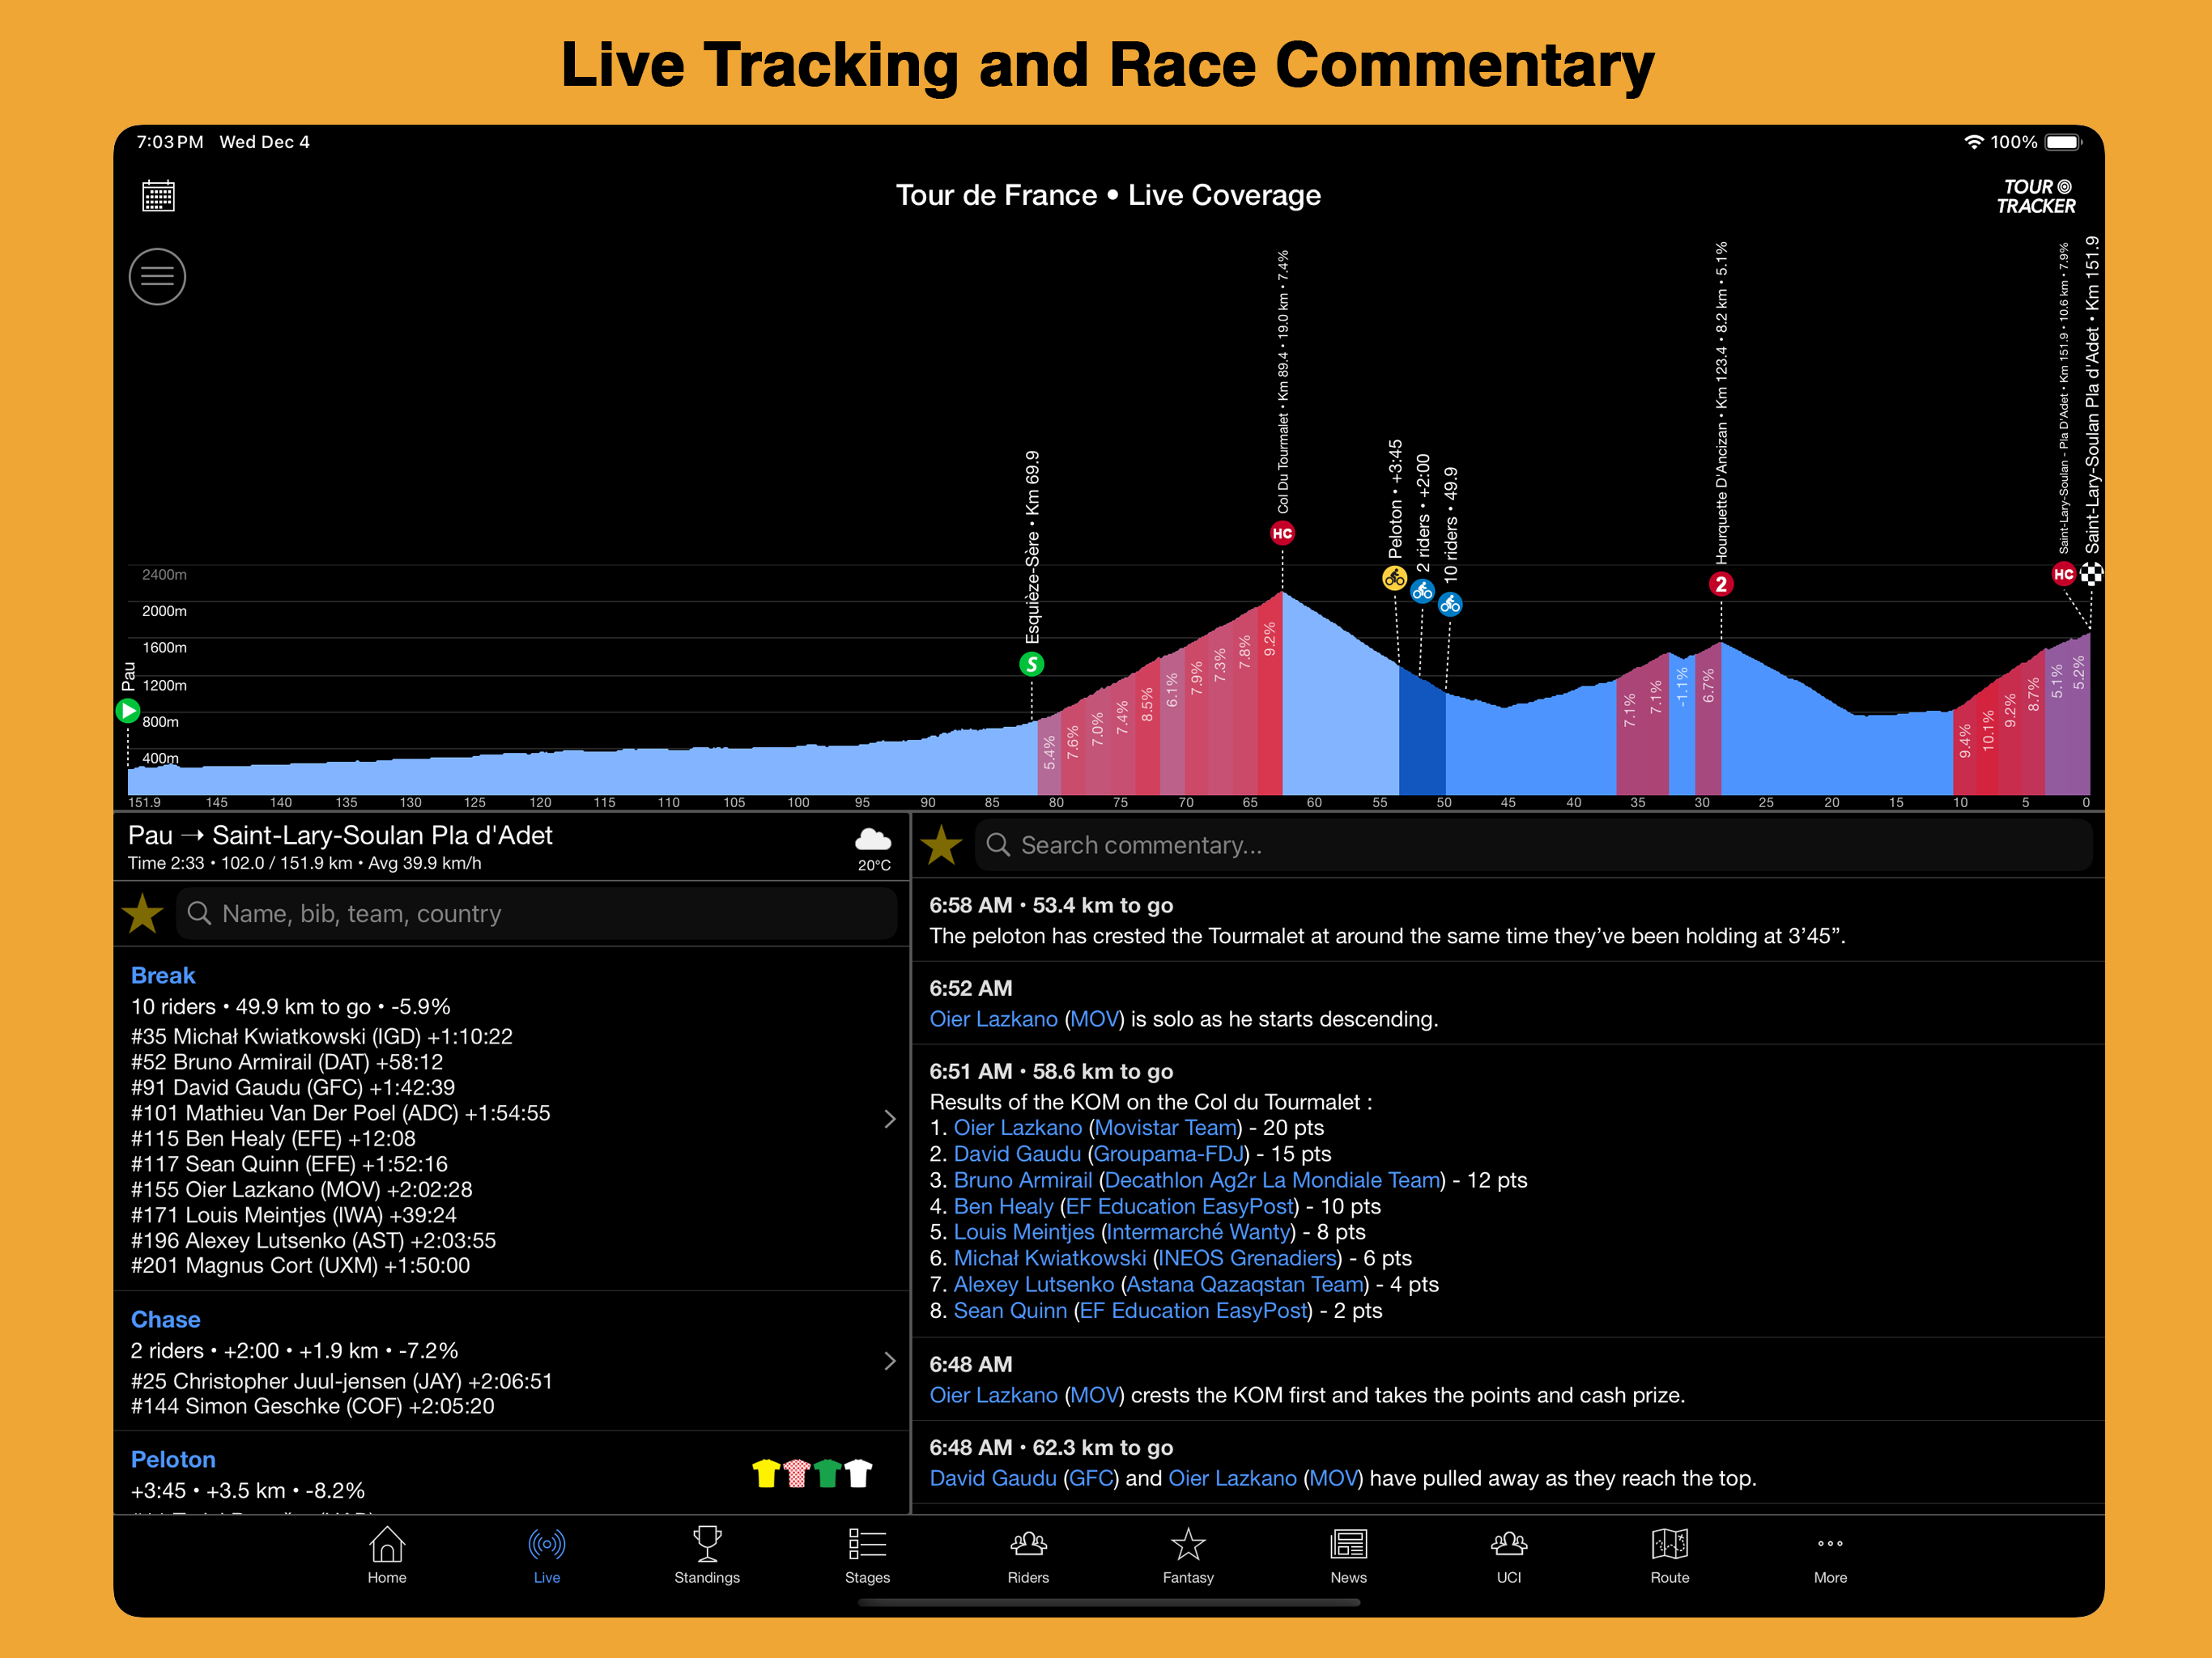Toggle the commentary favorites star

click(x=941, y=846)
